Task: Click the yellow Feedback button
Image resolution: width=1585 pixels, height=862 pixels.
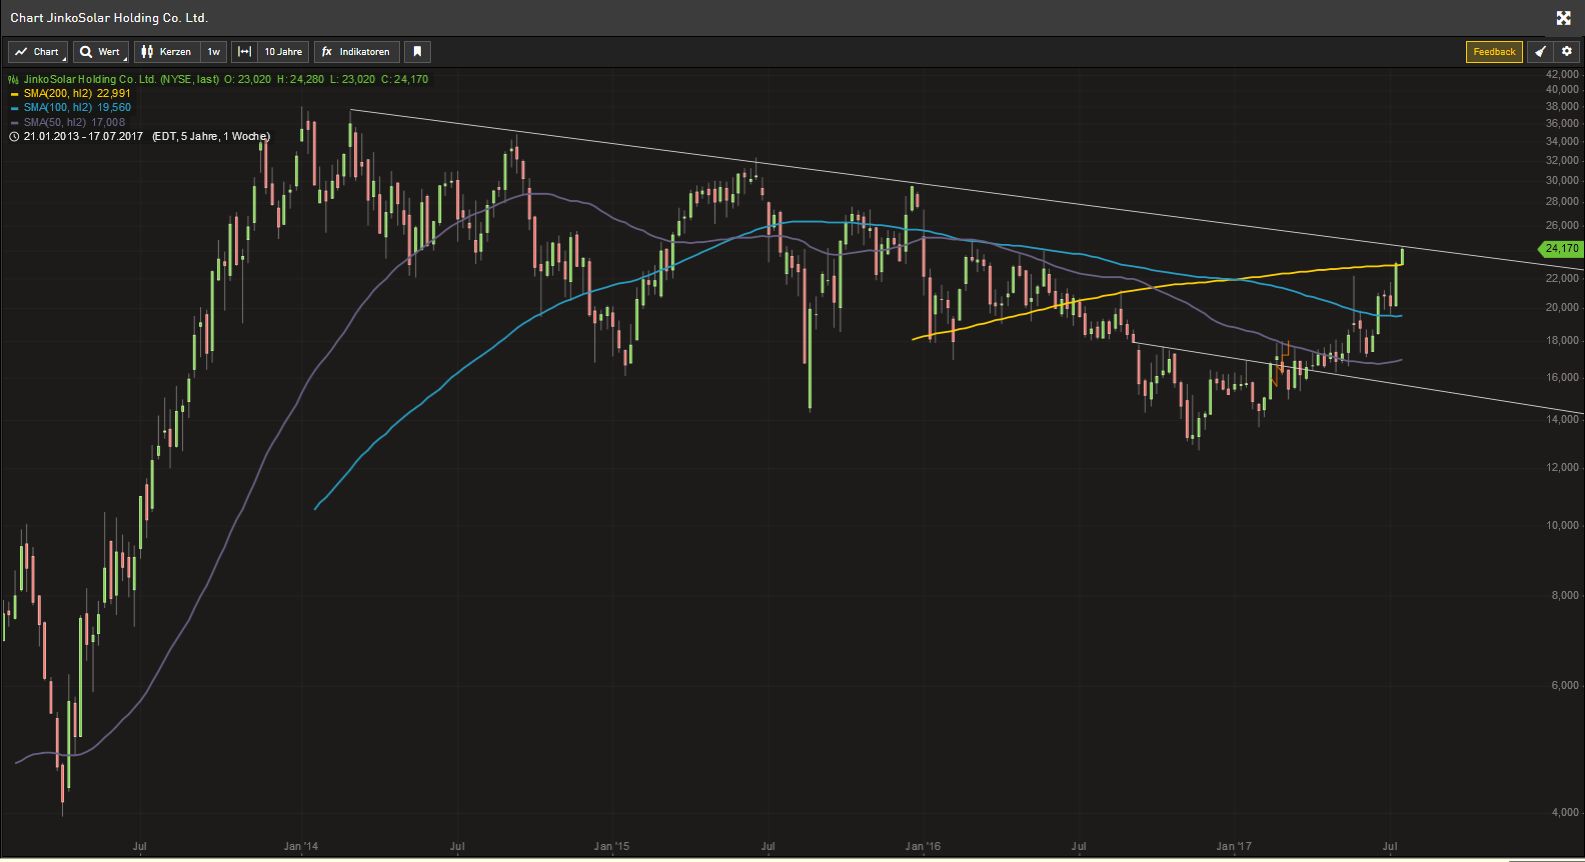Action: pyautogui.click(x=1494, y=52)
